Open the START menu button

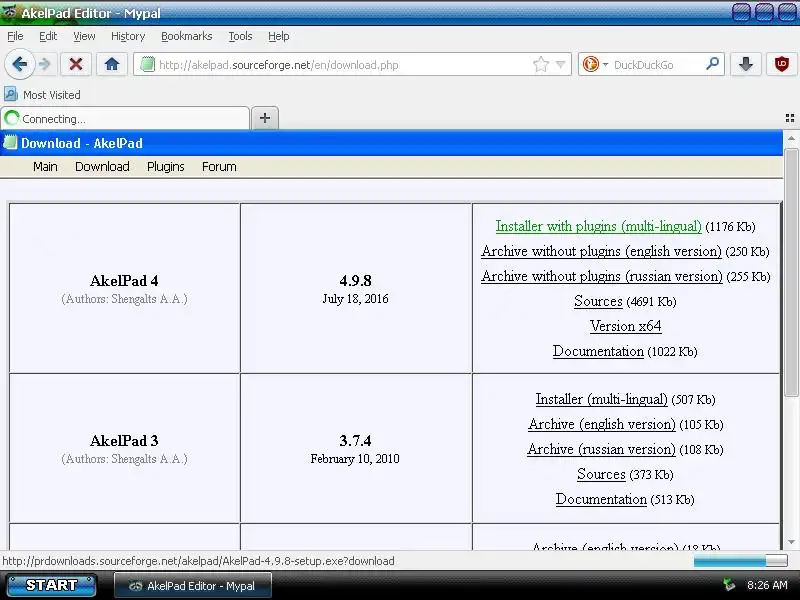(x=51, y=585)
